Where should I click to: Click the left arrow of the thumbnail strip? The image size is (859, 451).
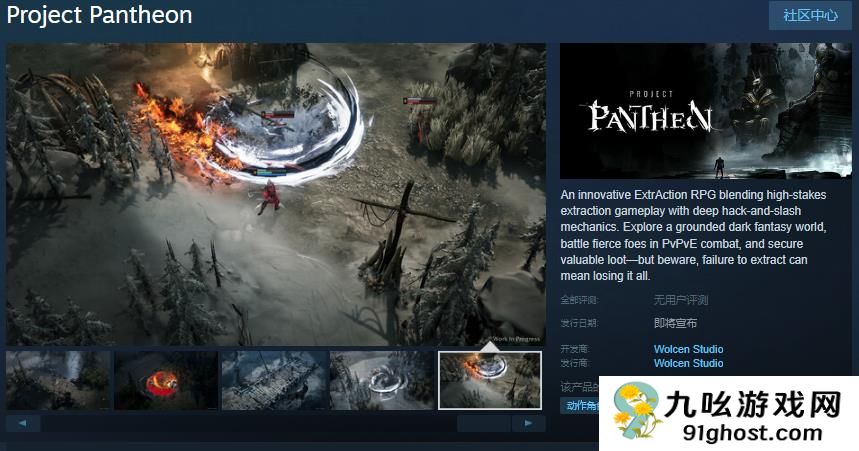[23, 423]
